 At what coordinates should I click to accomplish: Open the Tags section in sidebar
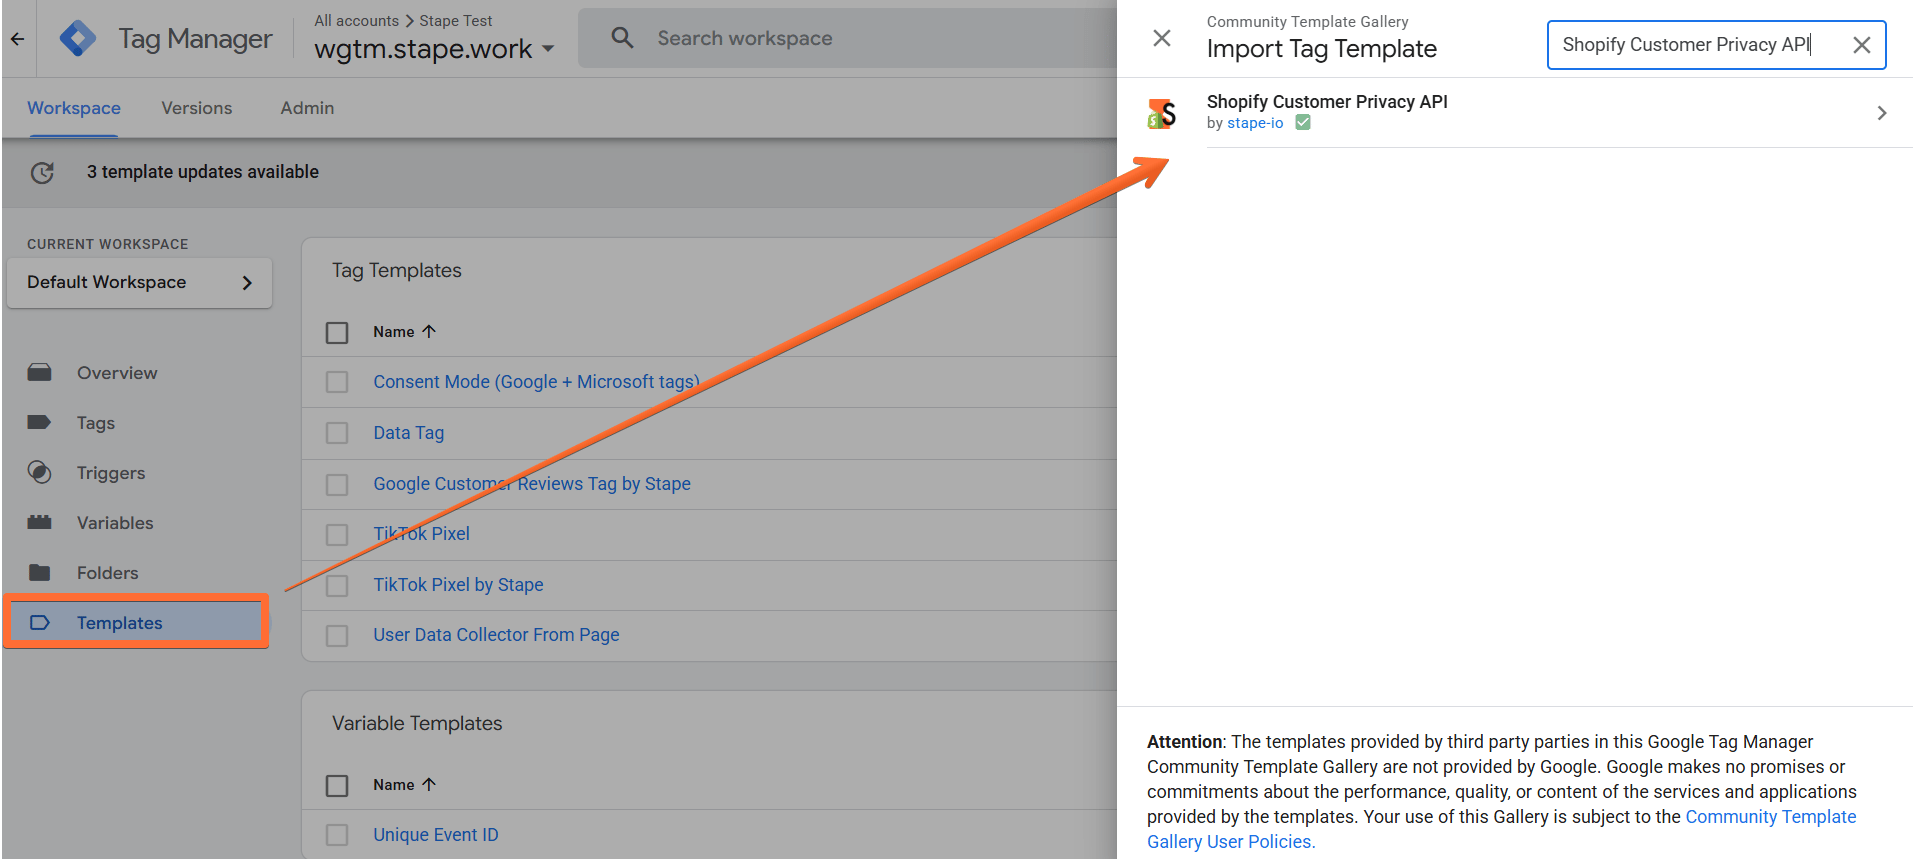point(96,423)
